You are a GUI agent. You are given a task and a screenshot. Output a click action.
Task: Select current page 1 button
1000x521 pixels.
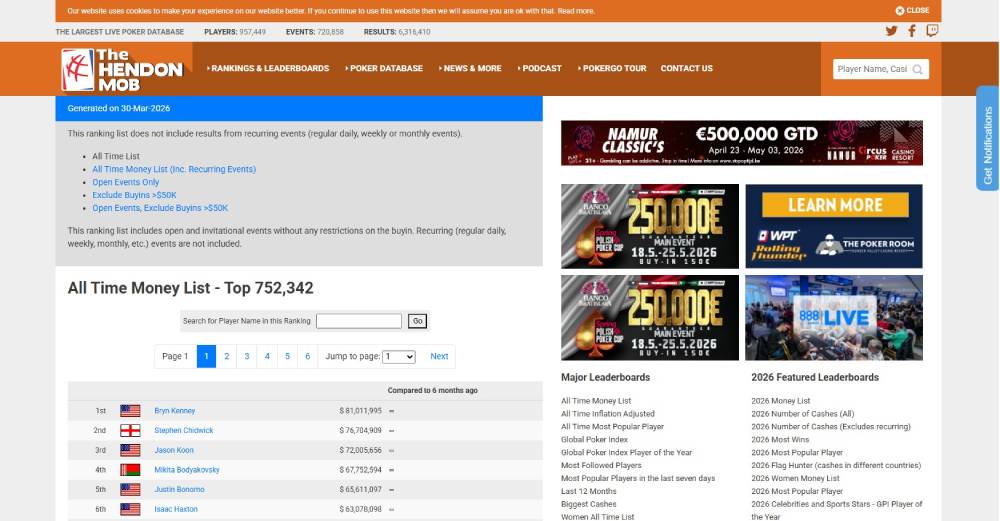pos(207,356)
